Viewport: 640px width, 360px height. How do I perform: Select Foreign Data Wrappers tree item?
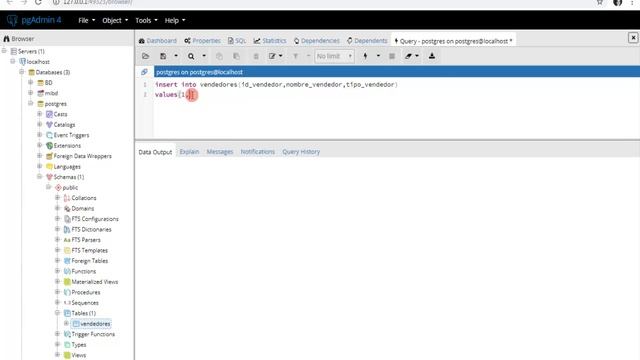(x=82, y=156)
